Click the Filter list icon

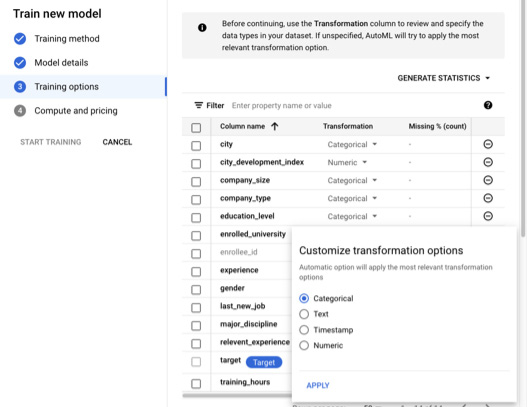pyautogui.click(x=199, y=105)
